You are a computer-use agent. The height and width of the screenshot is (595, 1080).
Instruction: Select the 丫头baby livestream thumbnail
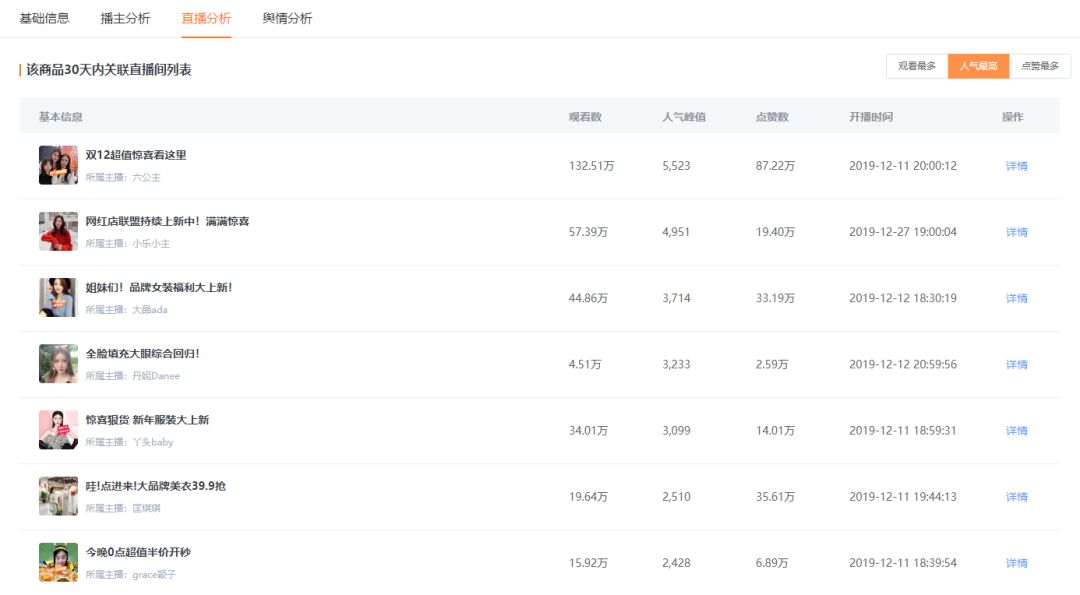(x=58, y=430)
